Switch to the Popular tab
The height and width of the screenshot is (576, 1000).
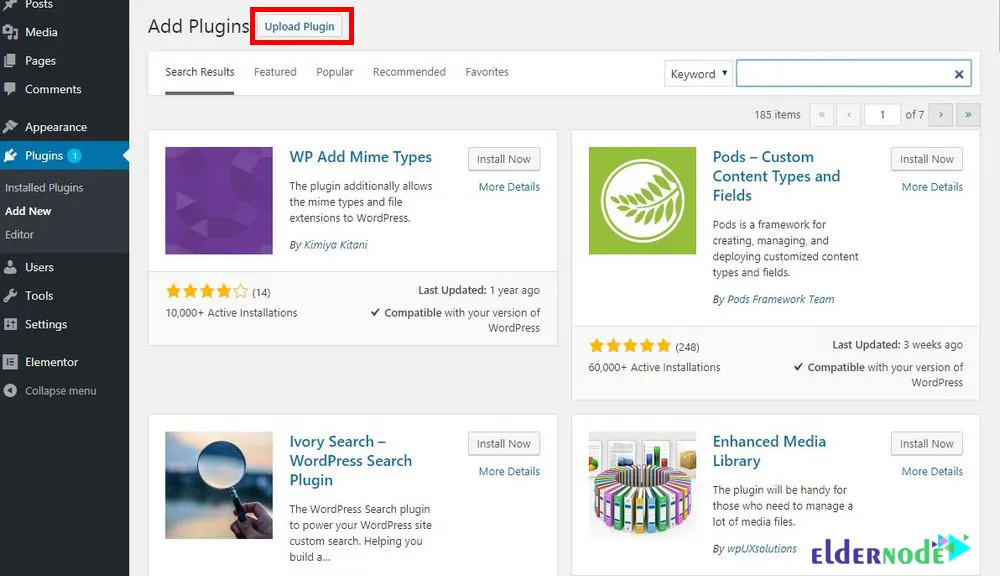click(335, 72)
